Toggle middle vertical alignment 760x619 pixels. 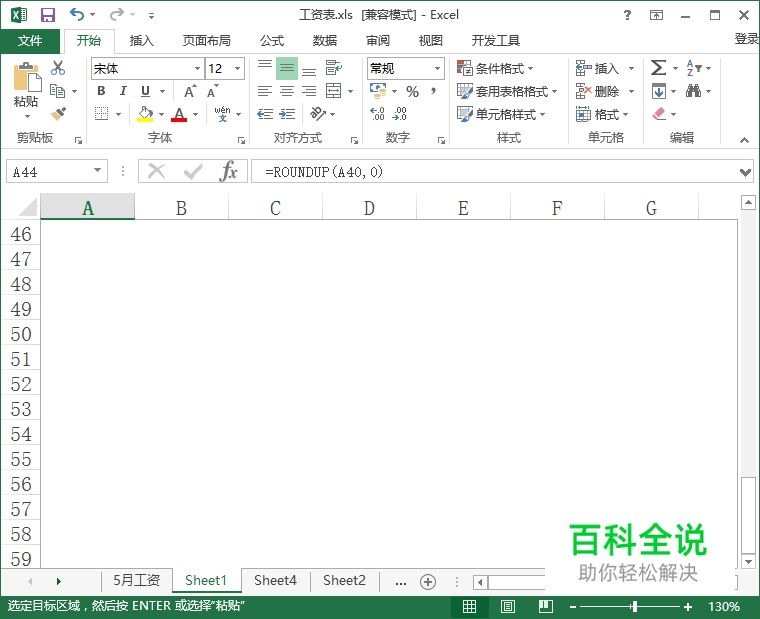tap(287, 67)
